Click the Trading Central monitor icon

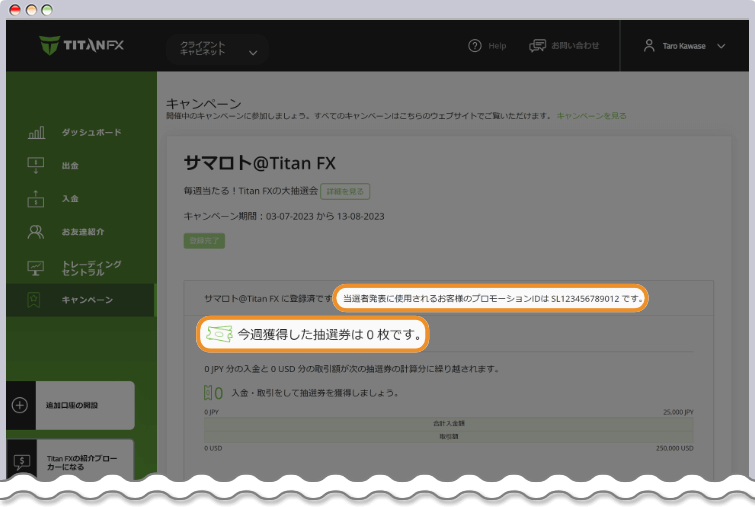[x=36, y=268]
